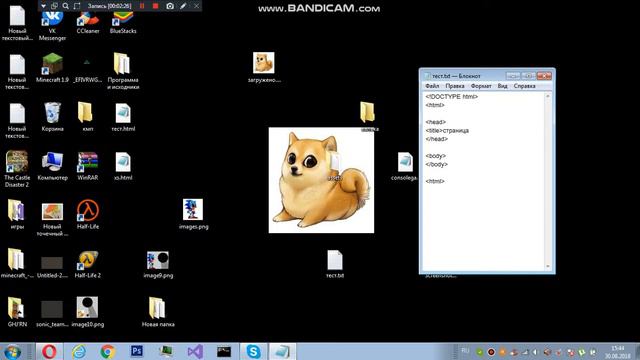The image size is (640, 360).
Task: Open command prompt taskbar icon
Action: pos(224,351)
